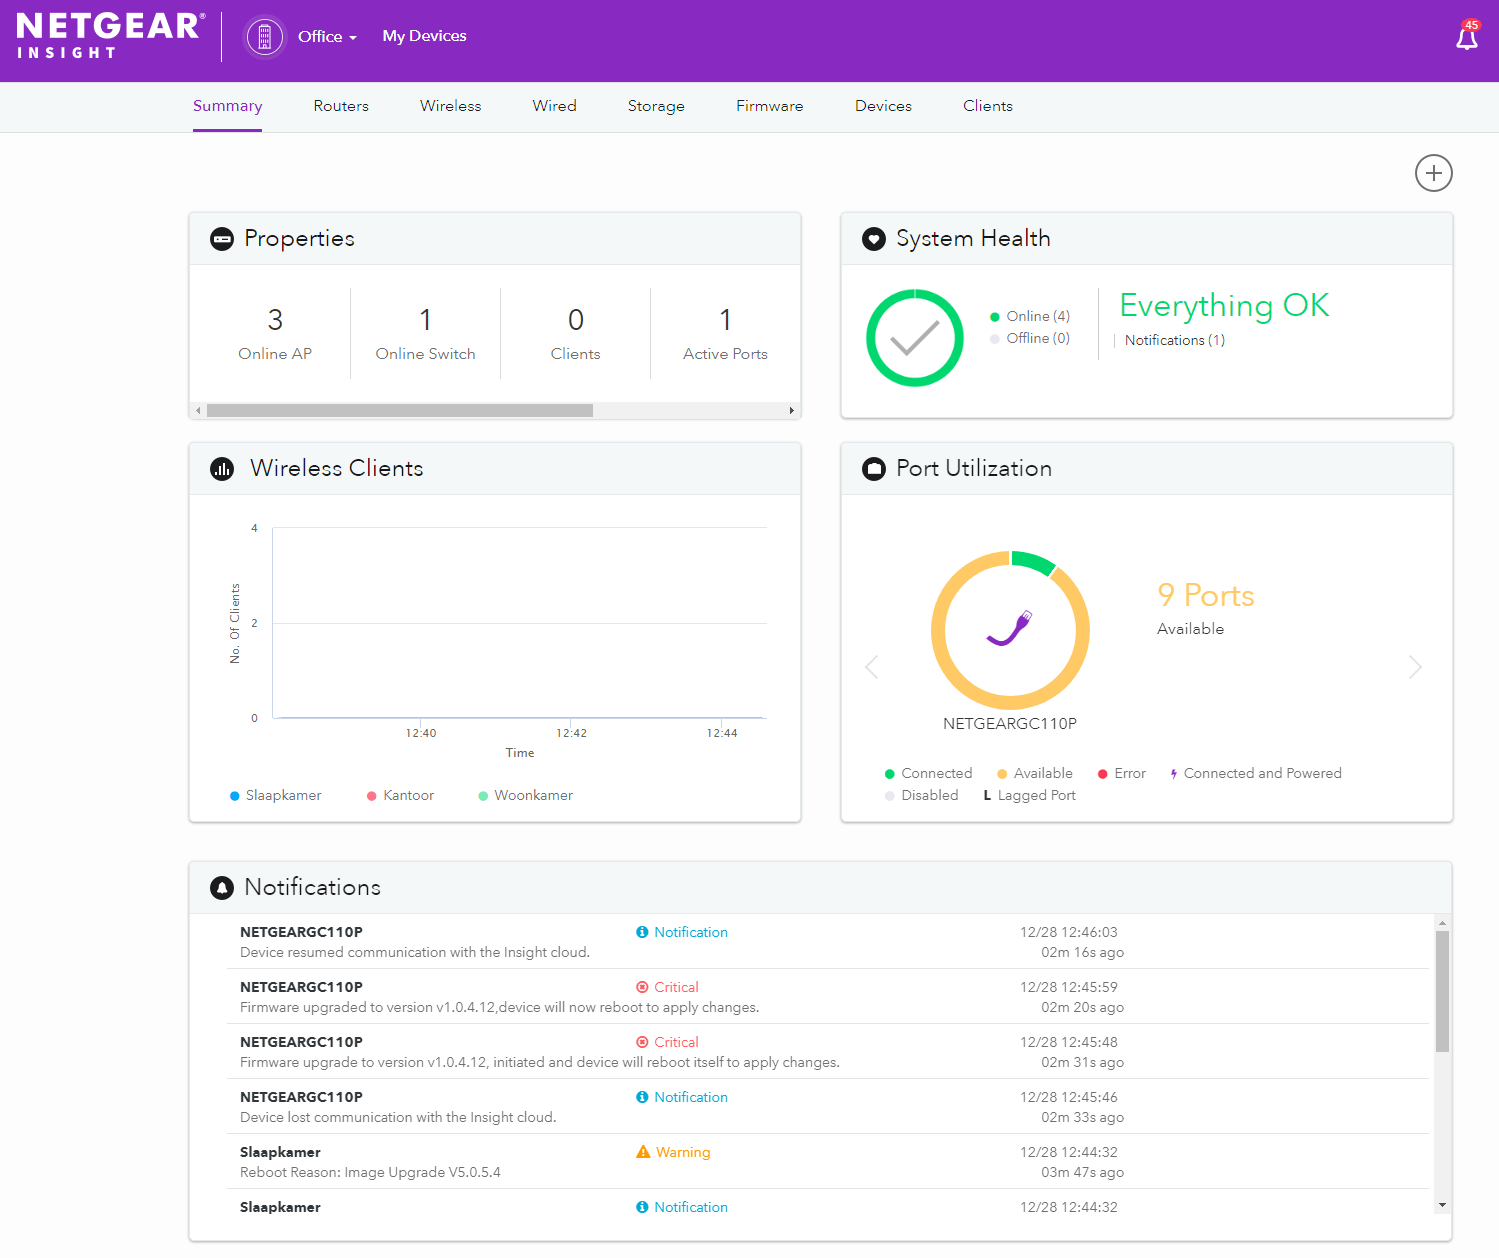Click the 12:42 tick label on the chart
1499x1258 pixels.
[x=572, y=734]
